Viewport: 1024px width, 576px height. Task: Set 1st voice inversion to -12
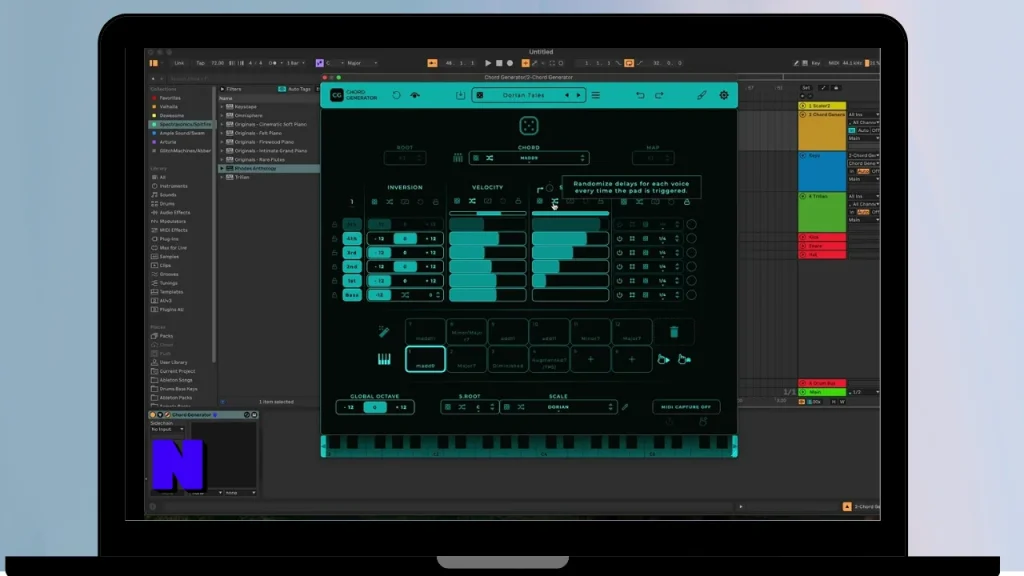(379, 281)
